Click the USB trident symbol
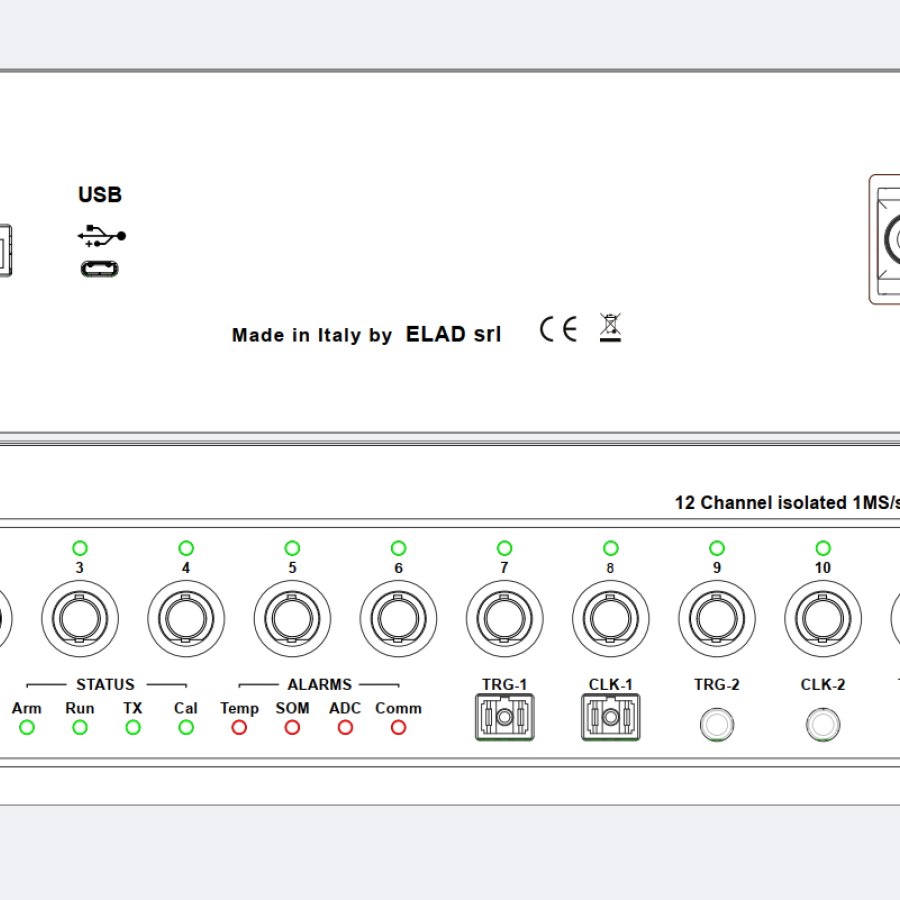900x900 pixels. [x=101, y=237]
